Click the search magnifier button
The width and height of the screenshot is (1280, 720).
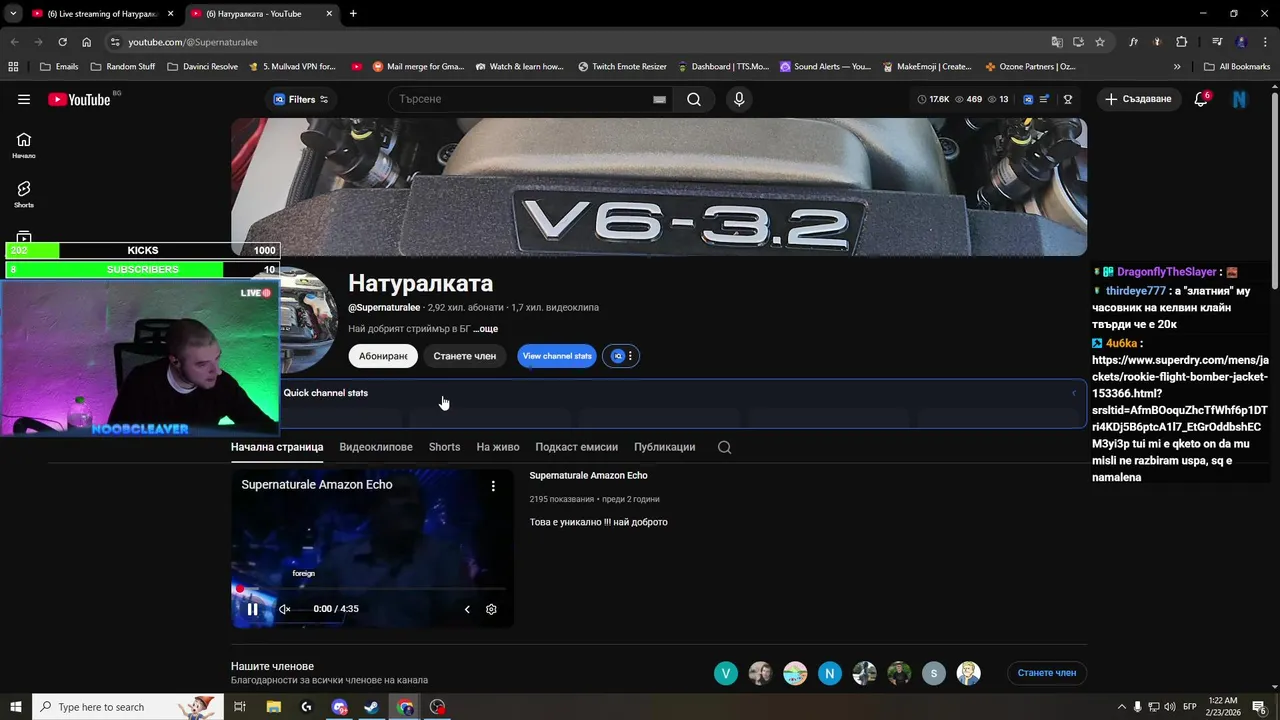pyautogui.click(x=694, y=99)
